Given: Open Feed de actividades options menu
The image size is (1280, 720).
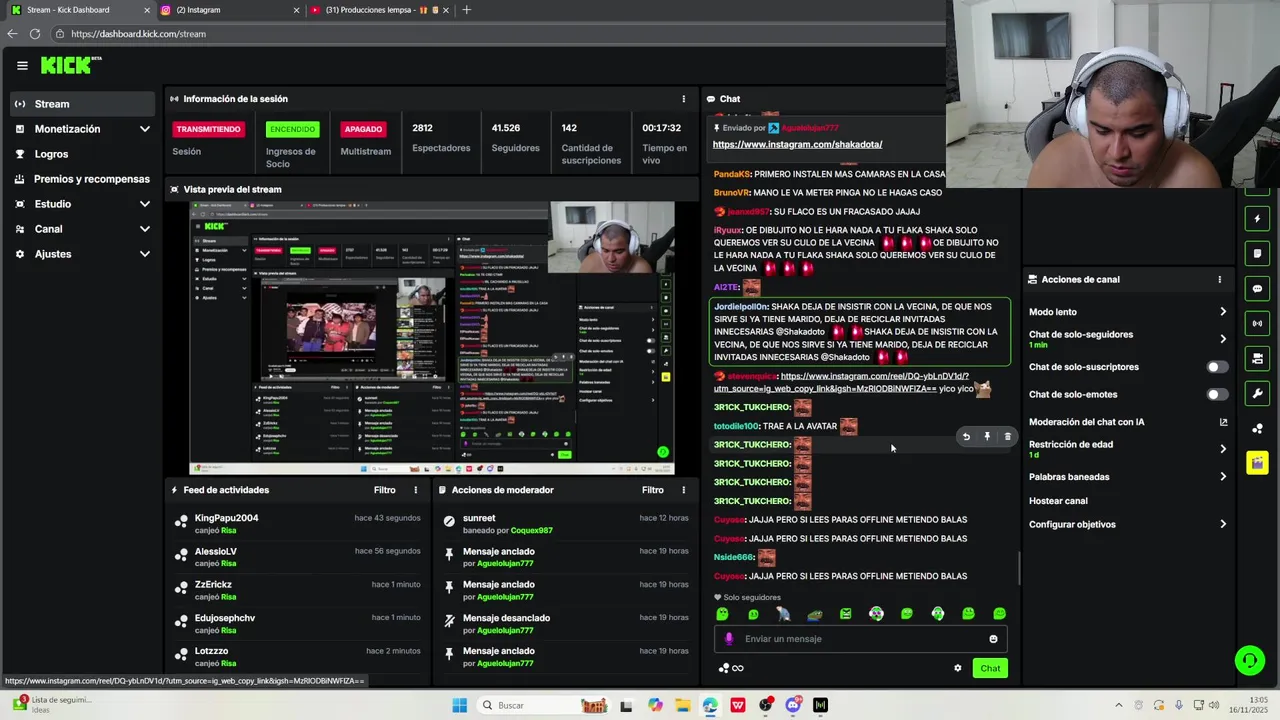Looking at the screenshot, I should [x=416, y=490].
